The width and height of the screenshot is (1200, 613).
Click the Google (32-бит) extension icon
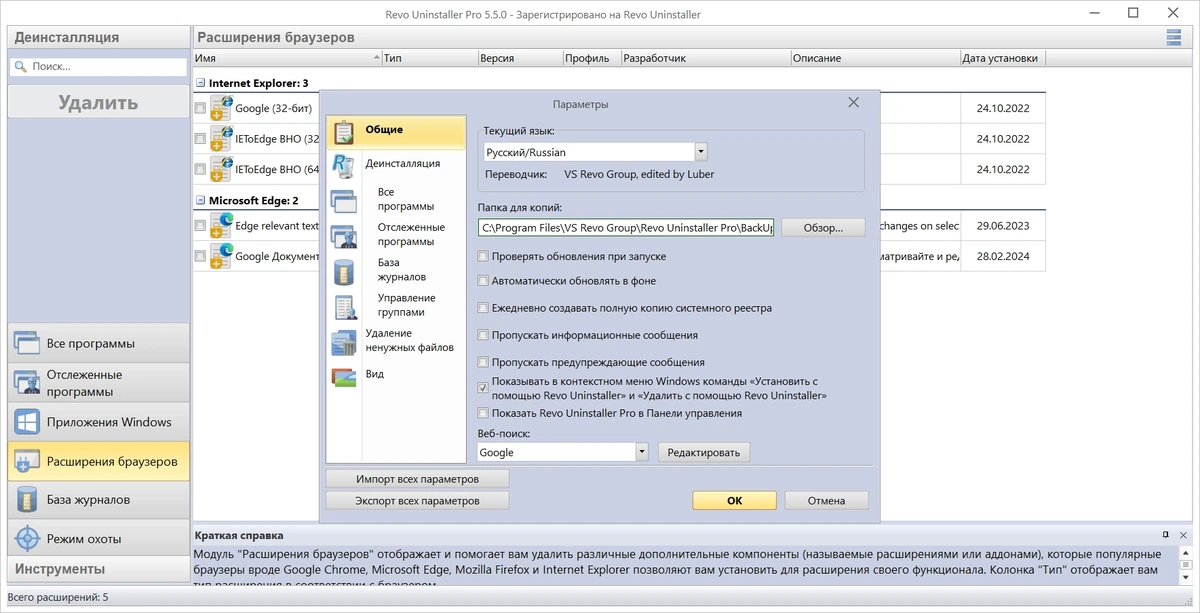pos(221,108)
